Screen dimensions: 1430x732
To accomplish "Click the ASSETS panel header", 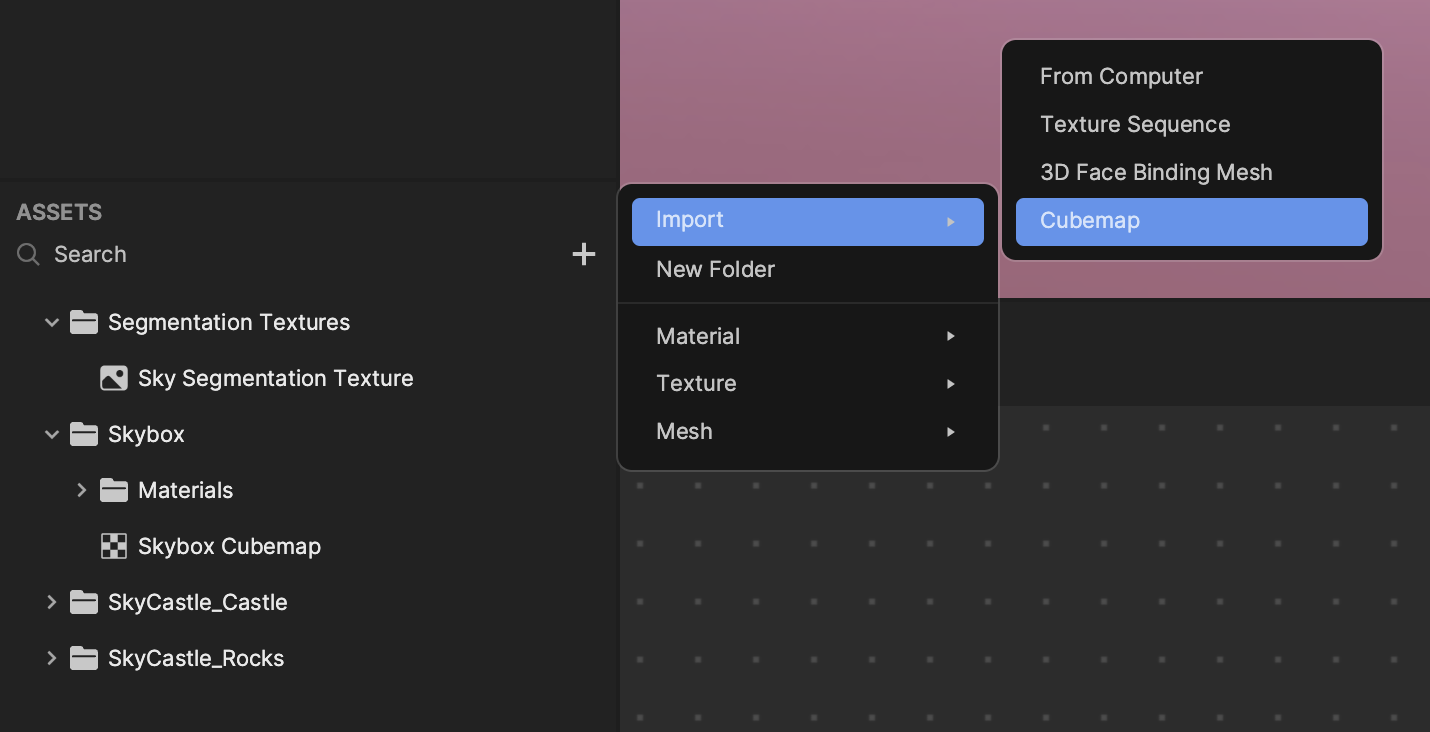I will pos(59,212).
